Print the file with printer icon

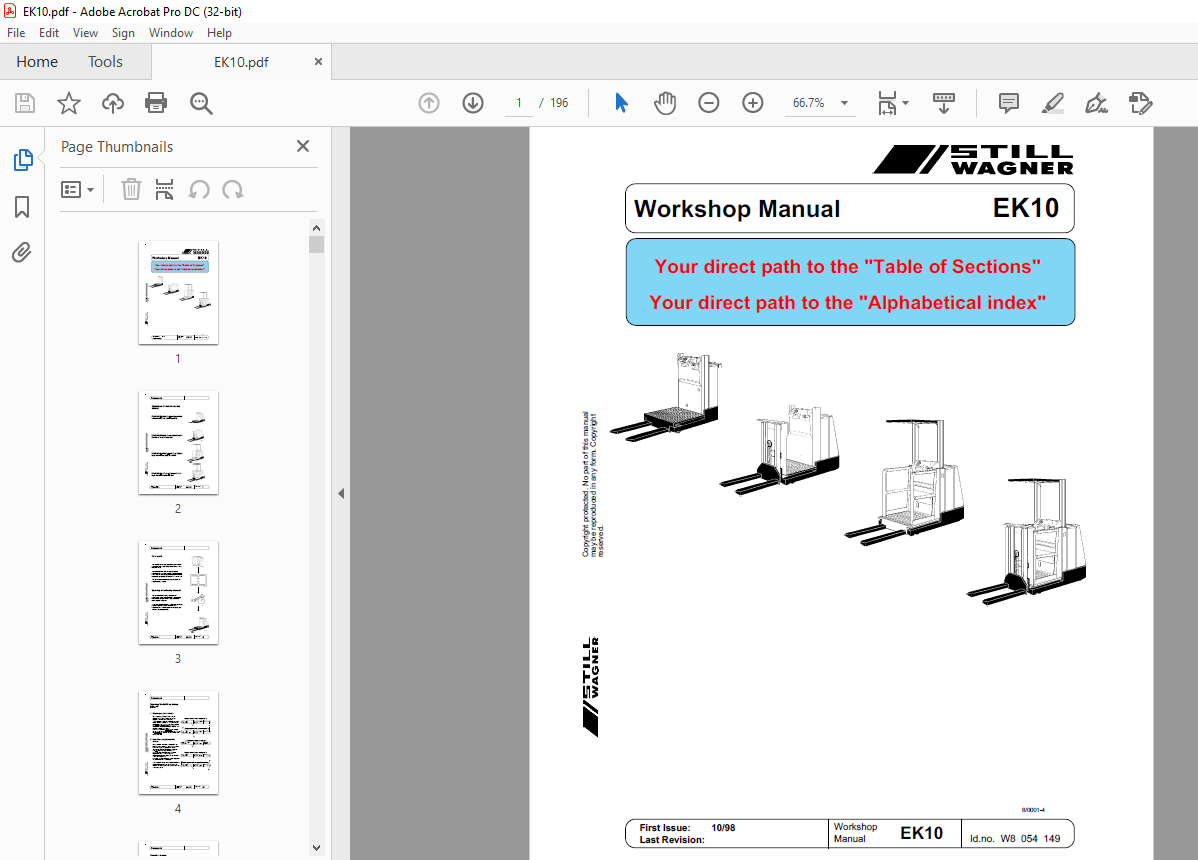[x=156, y=103]
